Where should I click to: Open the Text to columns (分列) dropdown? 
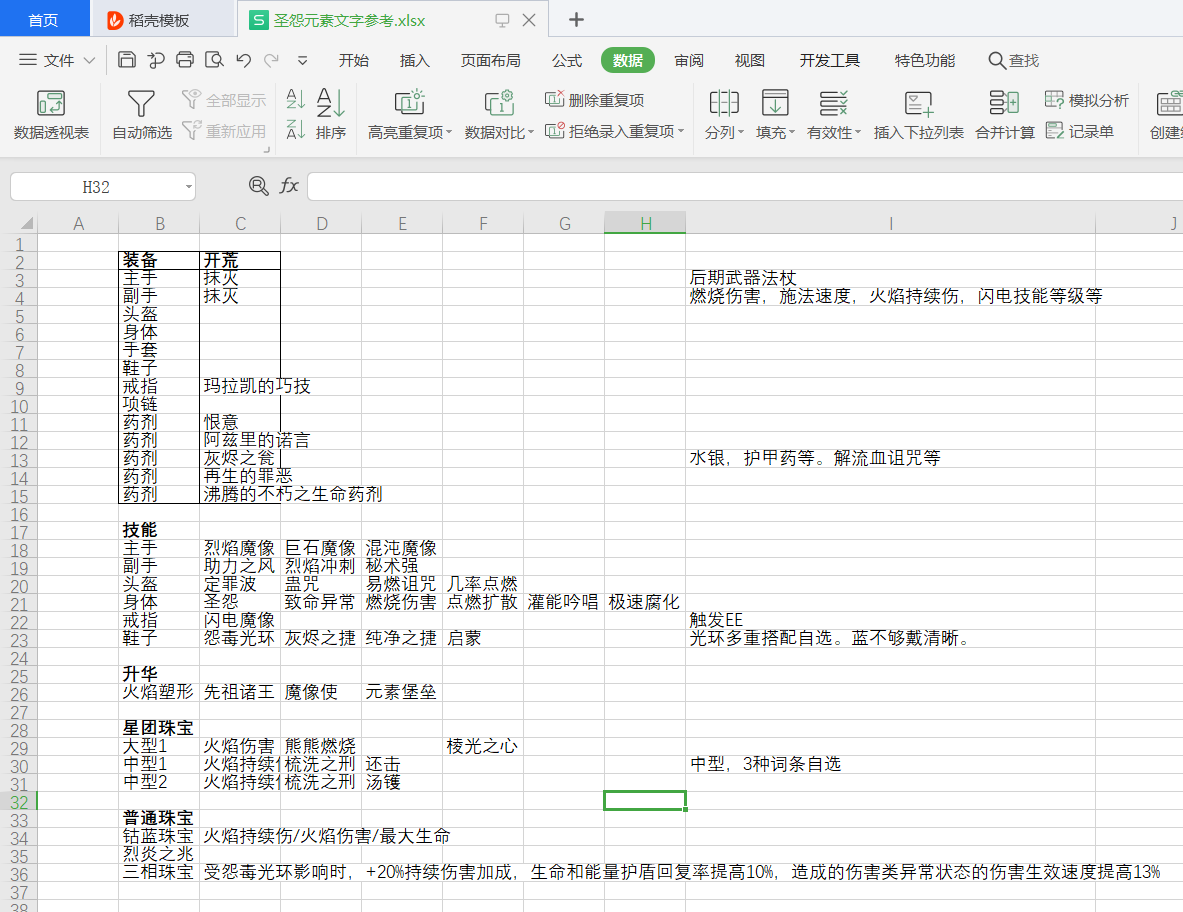pos(741,132)
